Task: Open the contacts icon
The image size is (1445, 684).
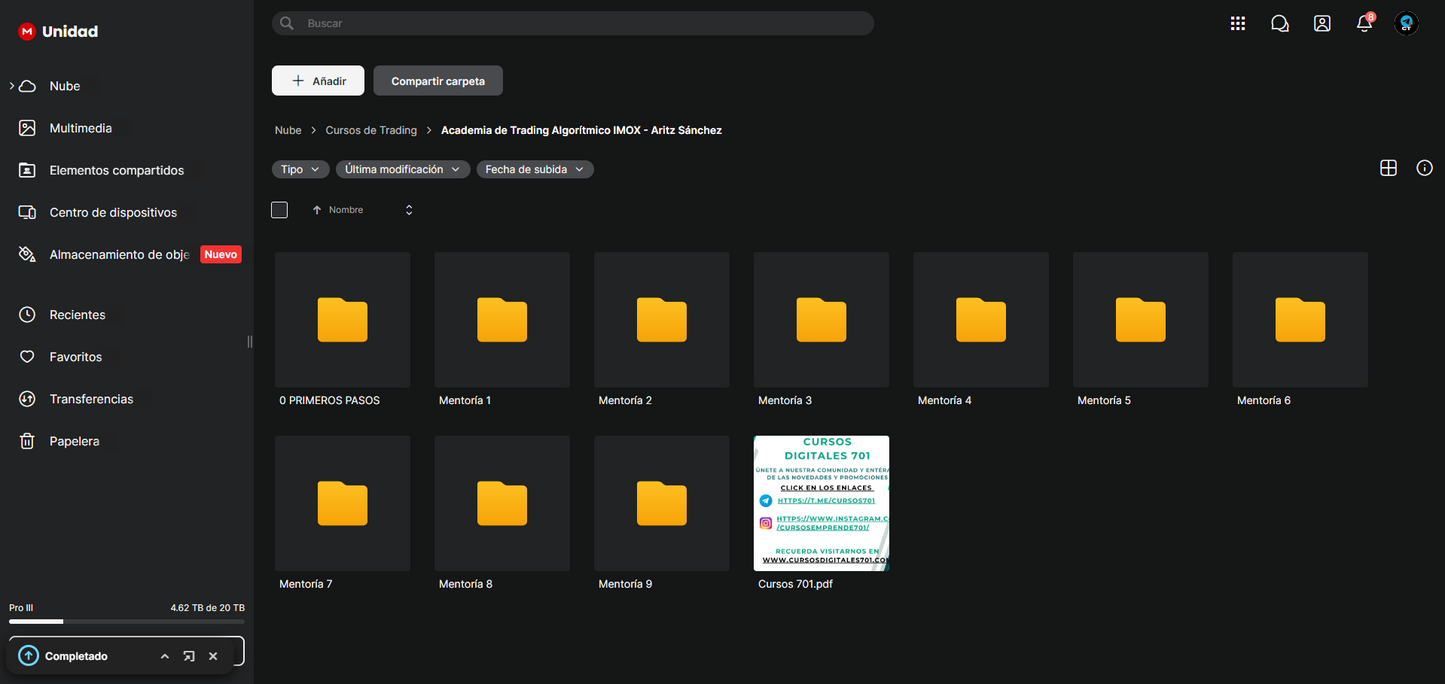Action: [1322, 23]
